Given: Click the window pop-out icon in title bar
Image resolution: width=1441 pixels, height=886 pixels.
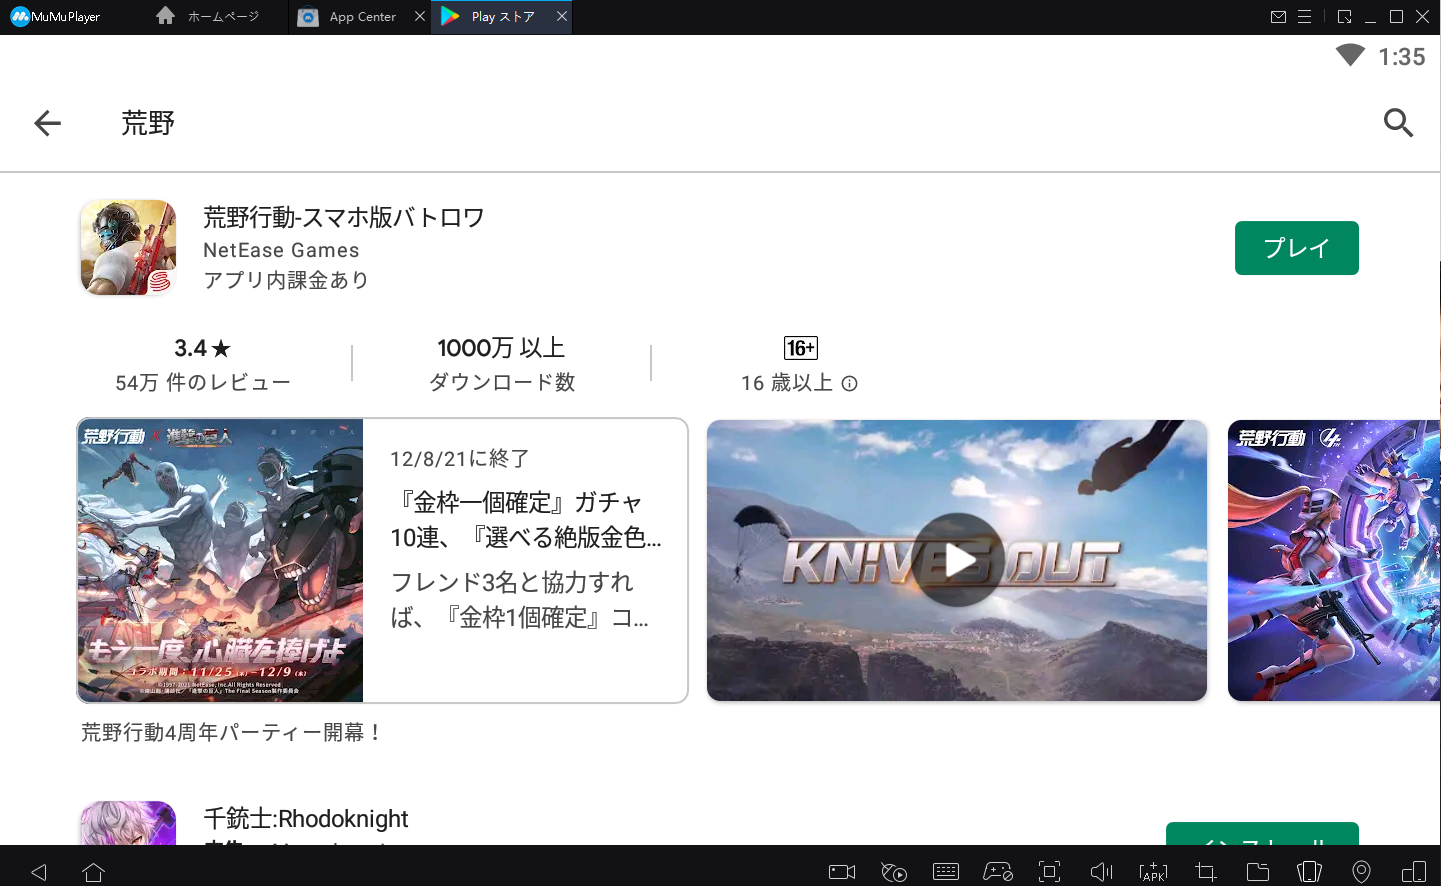Looking at the screenshot, I should [x=1344, y=17].
